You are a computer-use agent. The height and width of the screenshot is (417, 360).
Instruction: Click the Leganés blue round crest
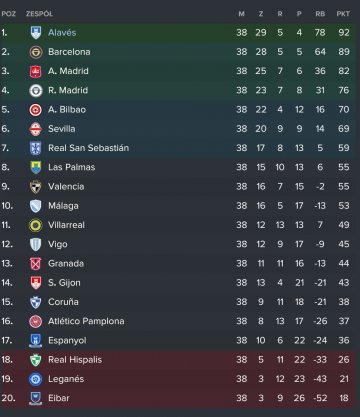pyautogui.click(x=36, y=379)
